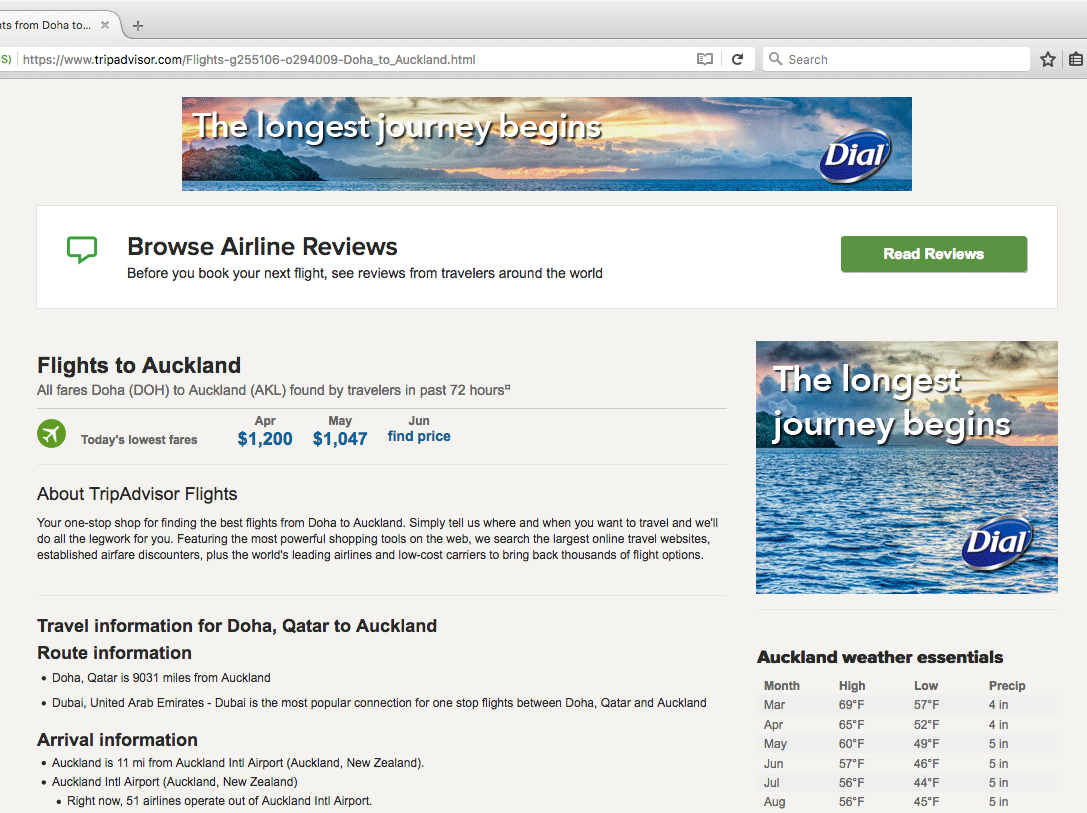The image size is (1087, 813).
Task: Click the green airplane fares icon
Action: click(x=51, y=434)
